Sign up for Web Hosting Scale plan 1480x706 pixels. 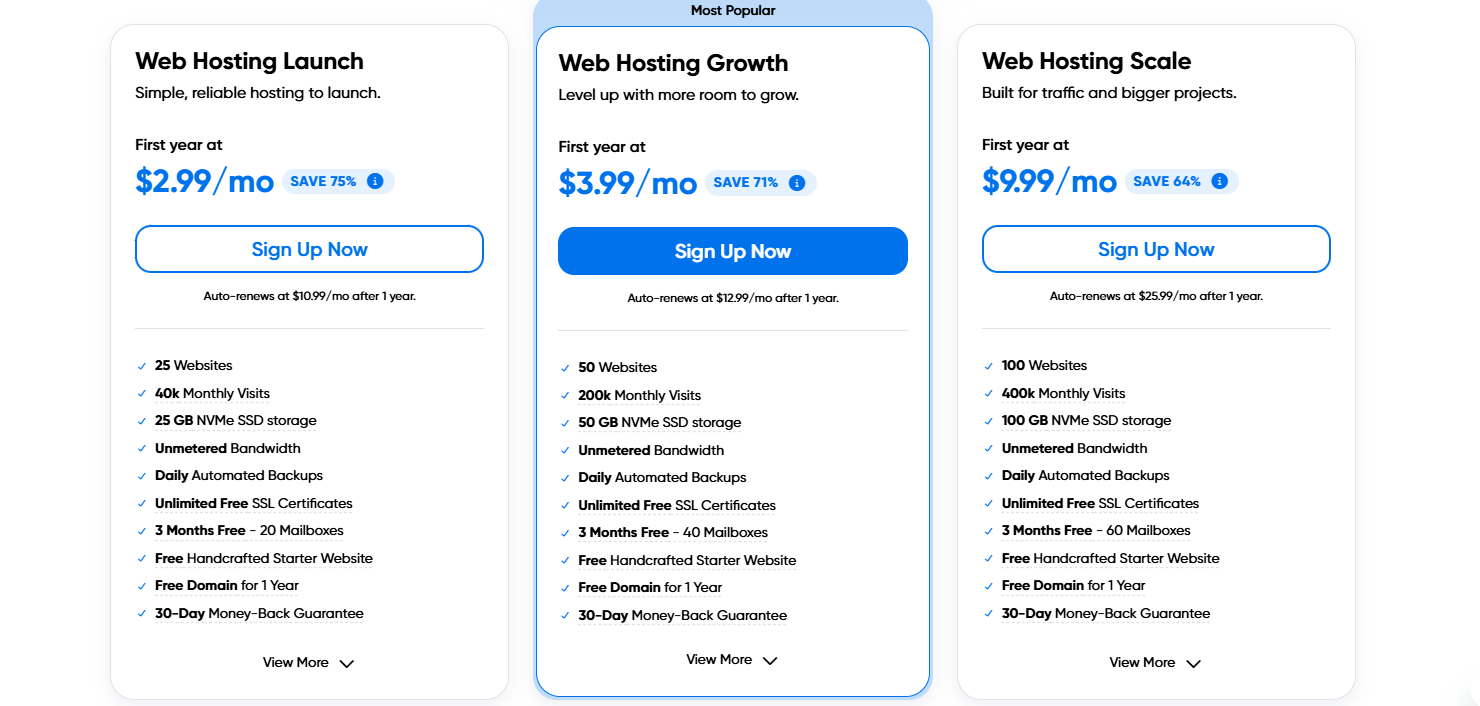[1156, 250]
